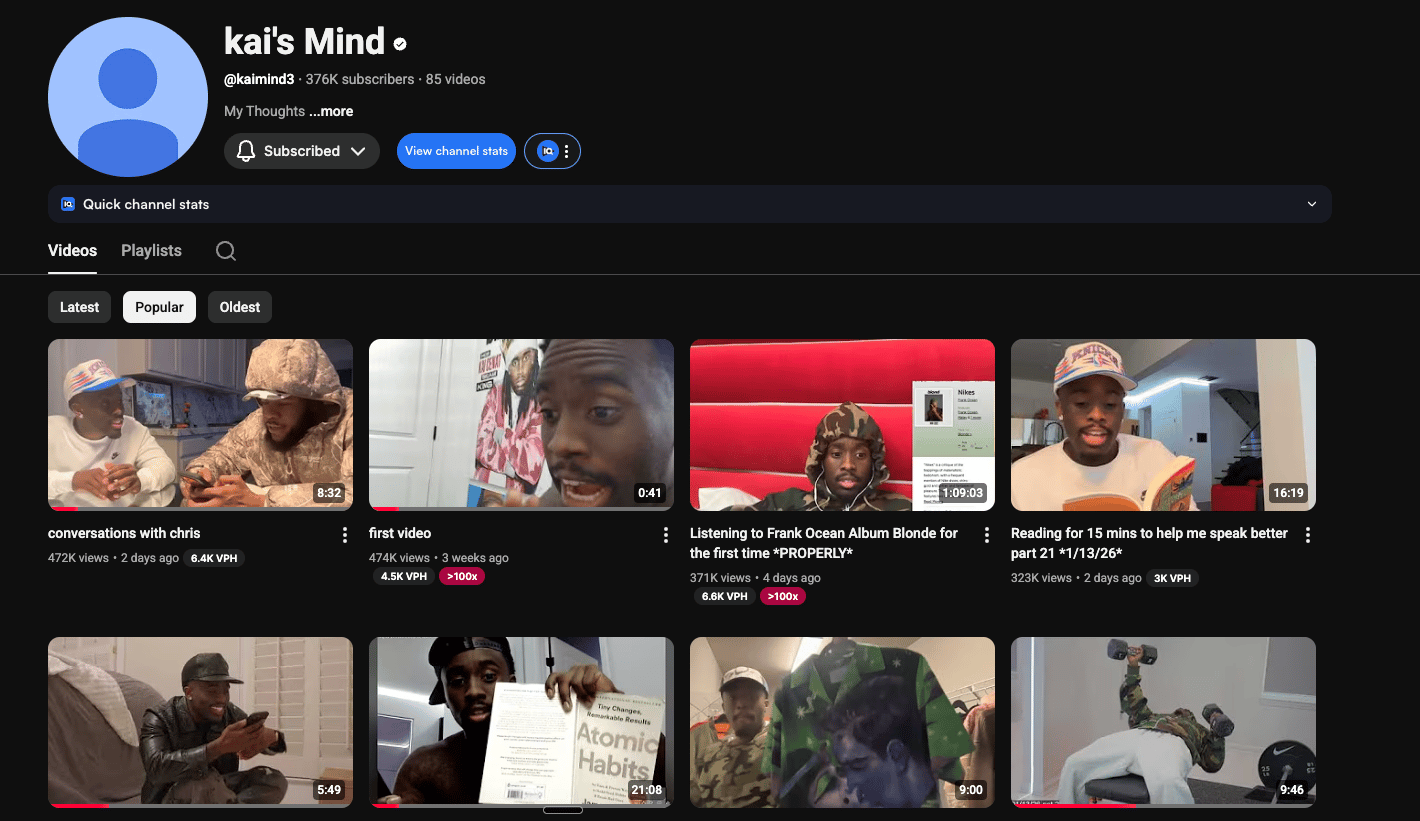1420x821 pixels.
Task: Open three-dot menu for Reading part 21 video
Action: tap(1308, 535)
